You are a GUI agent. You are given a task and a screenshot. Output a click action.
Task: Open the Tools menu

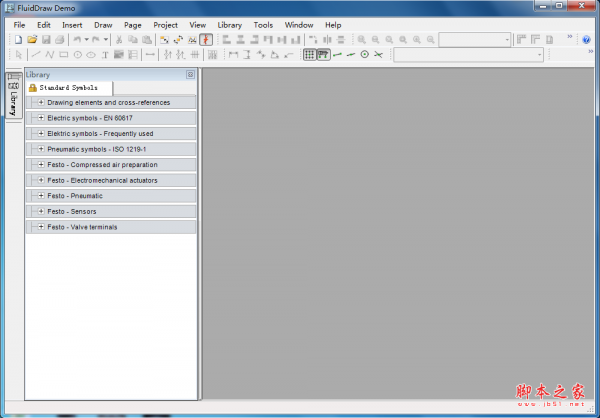[x=263, y=25]
